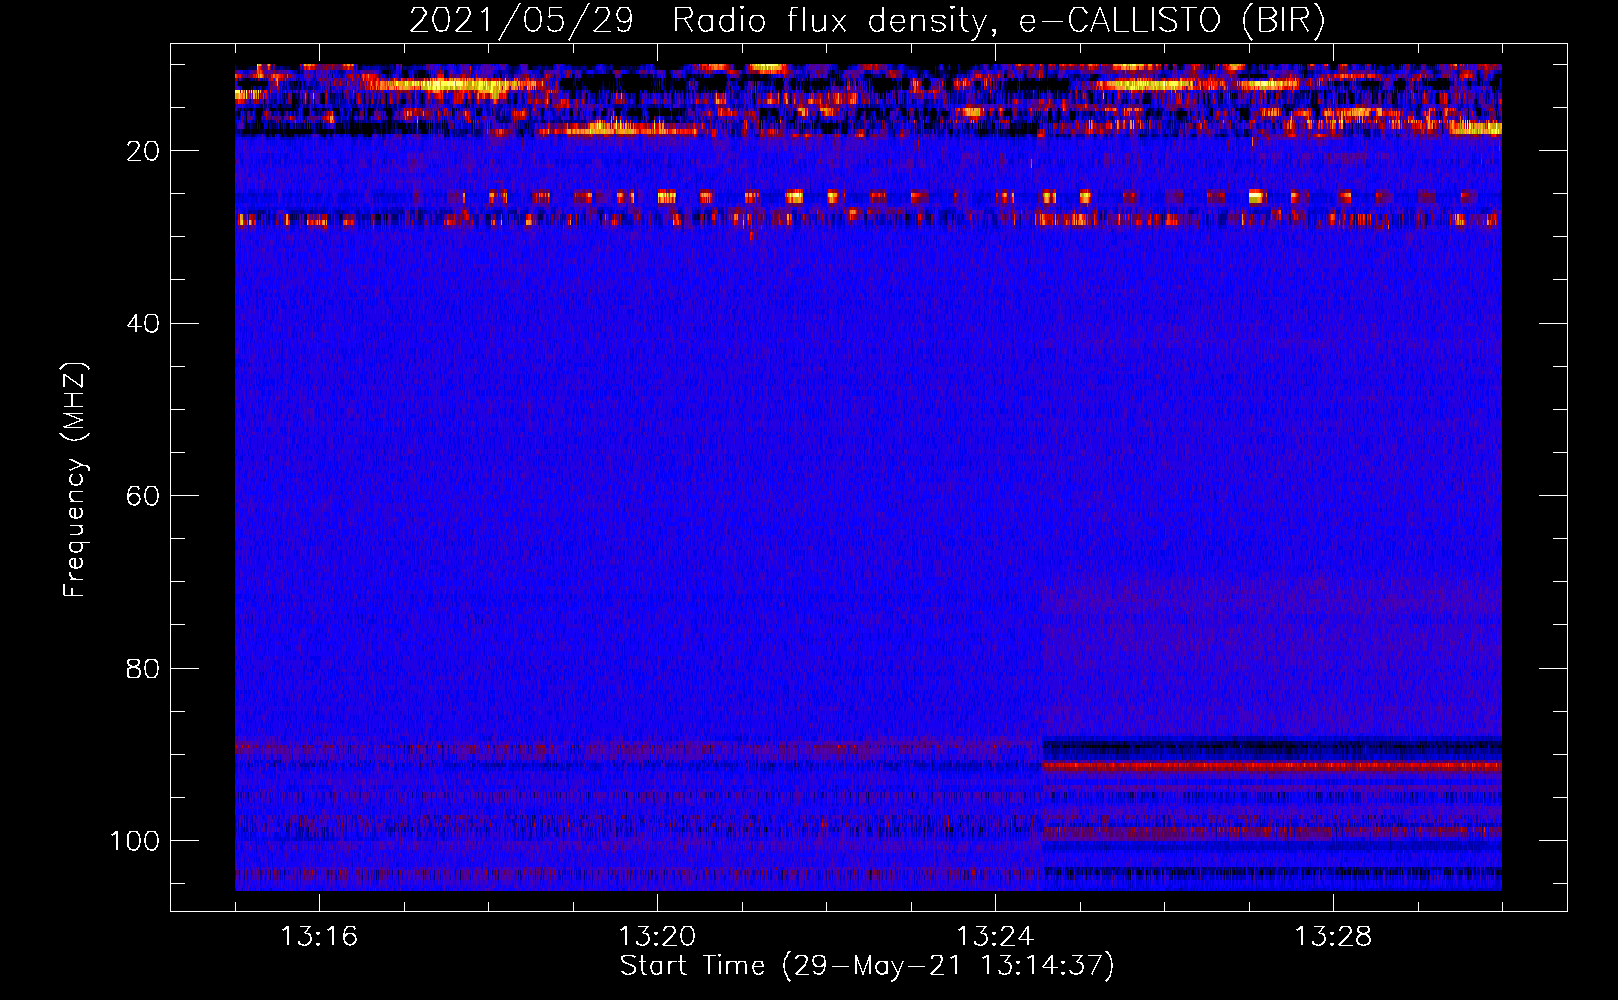This screenshot has height=1000, width=1618.
Task: Click the 60 MHz frequency tick label
Action: click(x=142, y=496)
